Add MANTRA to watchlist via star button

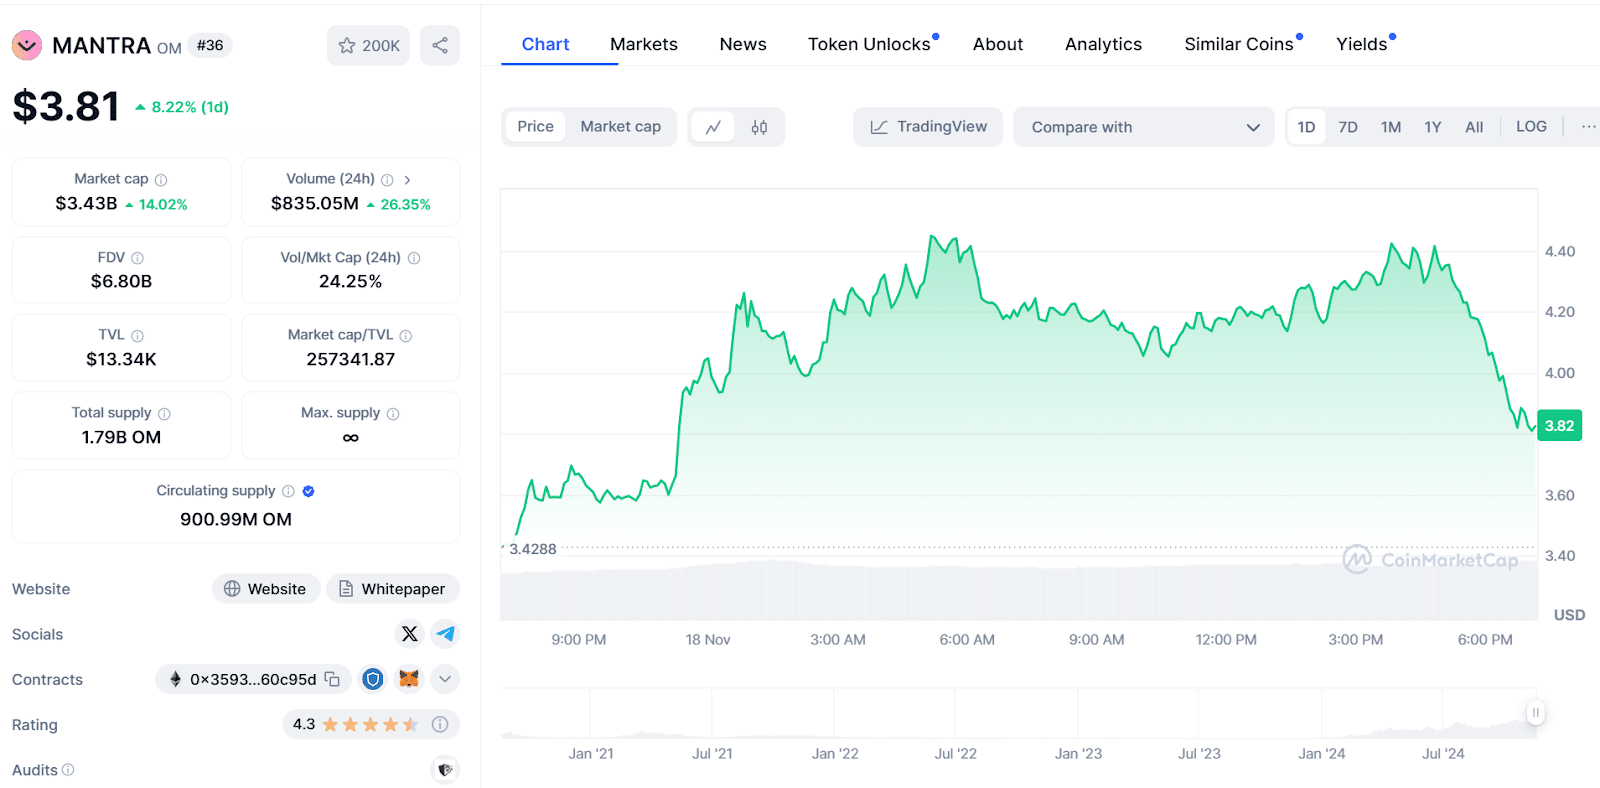tap(368, 45)
